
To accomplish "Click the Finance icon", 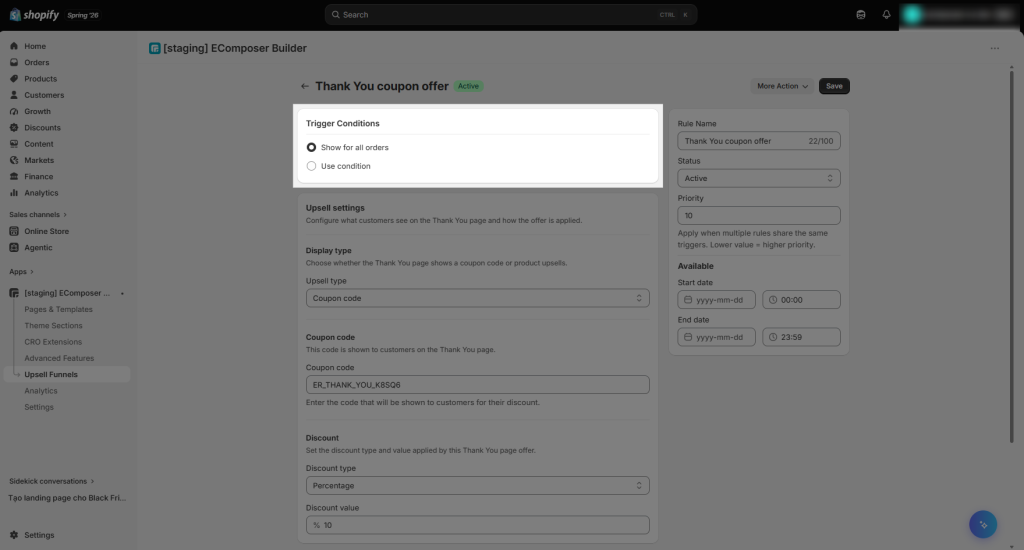I will pyautogui.click(x=14, y=177).
